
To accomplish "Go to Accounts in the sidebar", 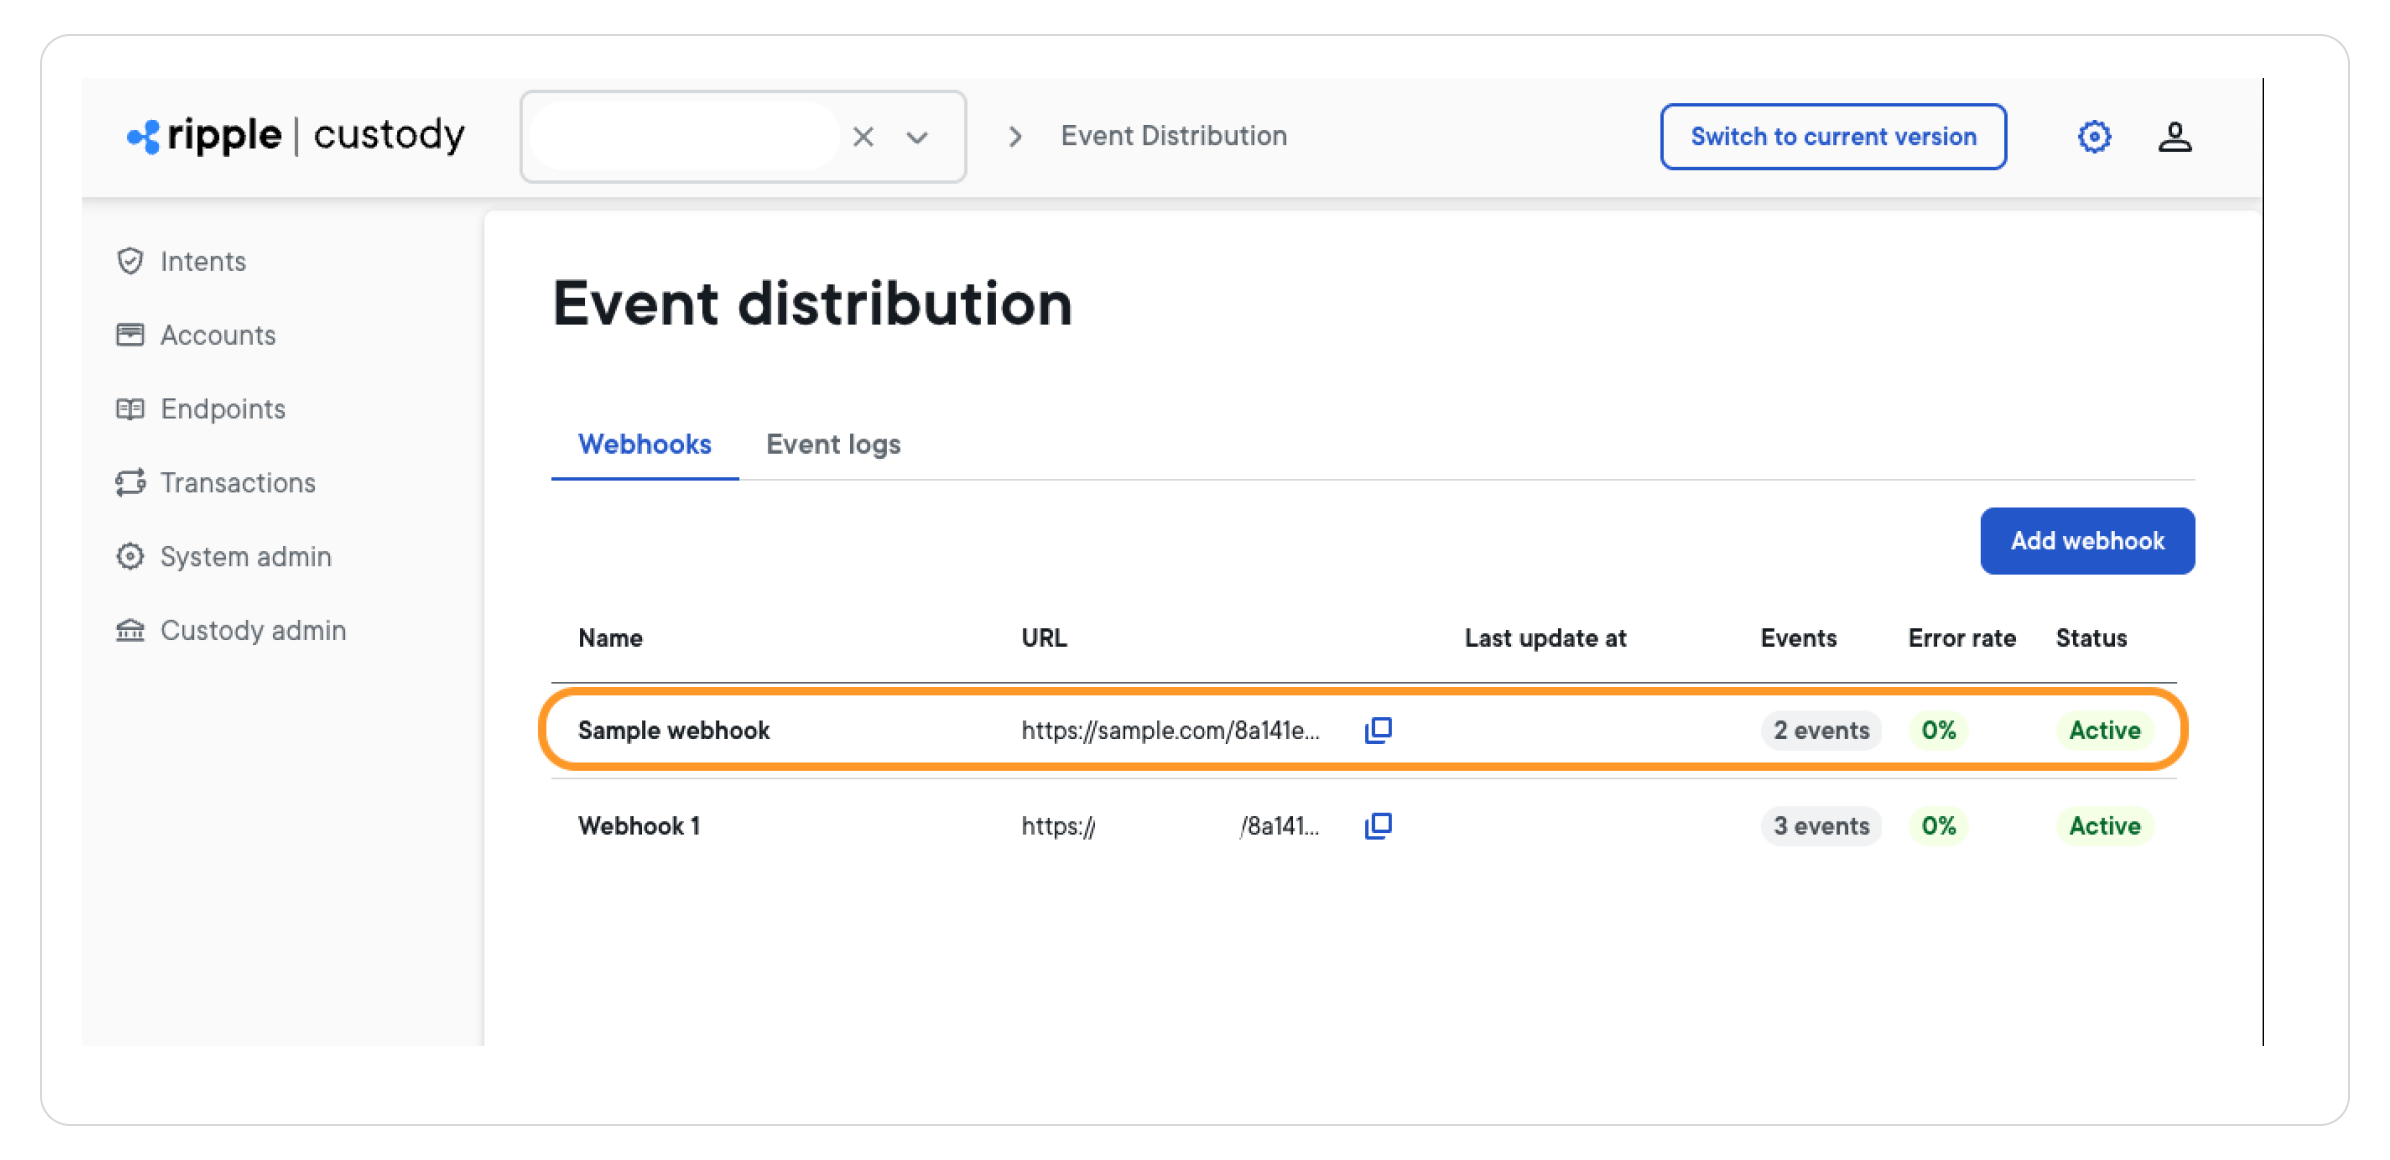I will tap(218, 335).
